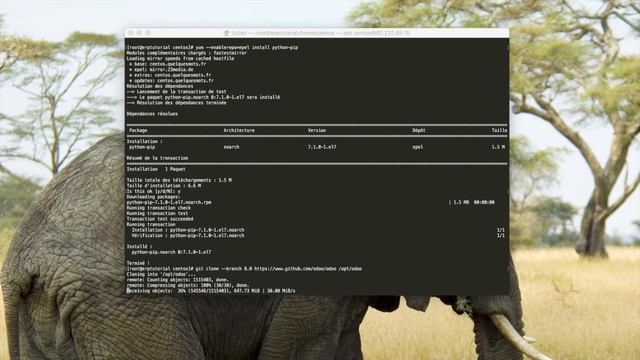Click the '1.5 MB 00:00:00' download status
The image size is (640, 360).
(472, 202)
